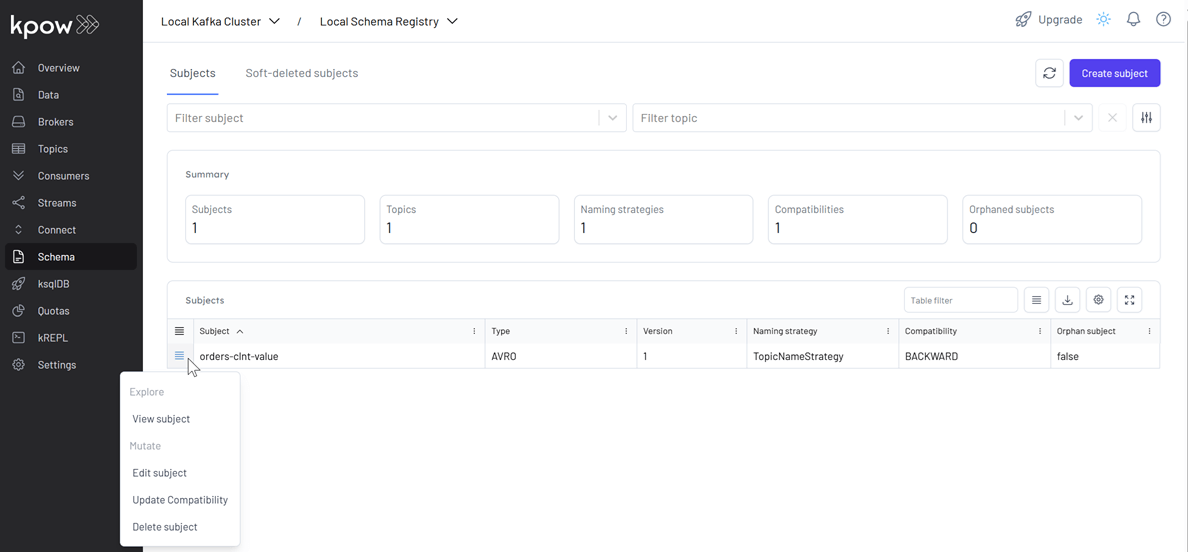The image size is (1188, 552).
Task: Expand the subjects table to fullscreen
Action: point(1129,300)
